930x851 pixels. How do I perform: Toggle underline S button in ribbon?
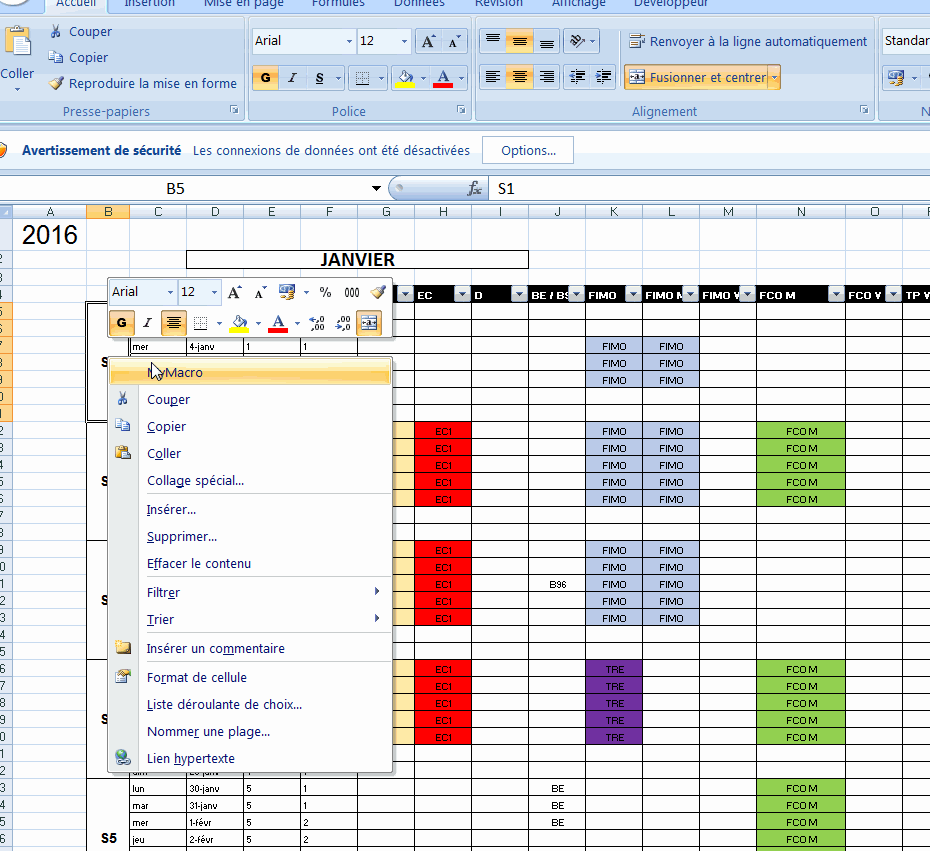(x=319, y=78)
